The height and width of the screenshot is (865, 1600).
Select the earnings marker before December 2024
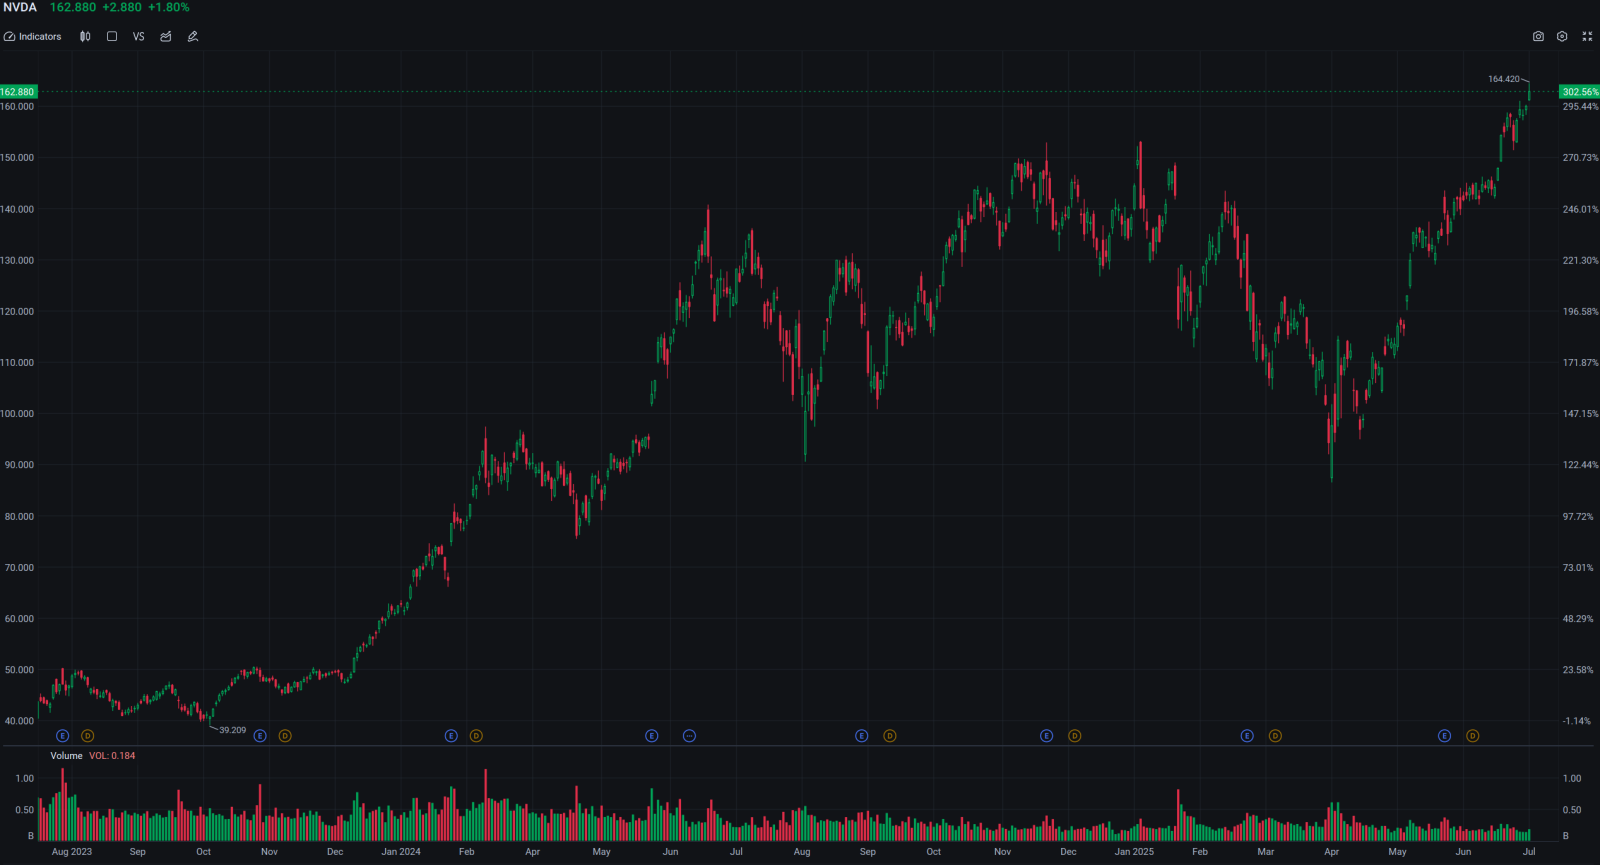(1047, 736)
